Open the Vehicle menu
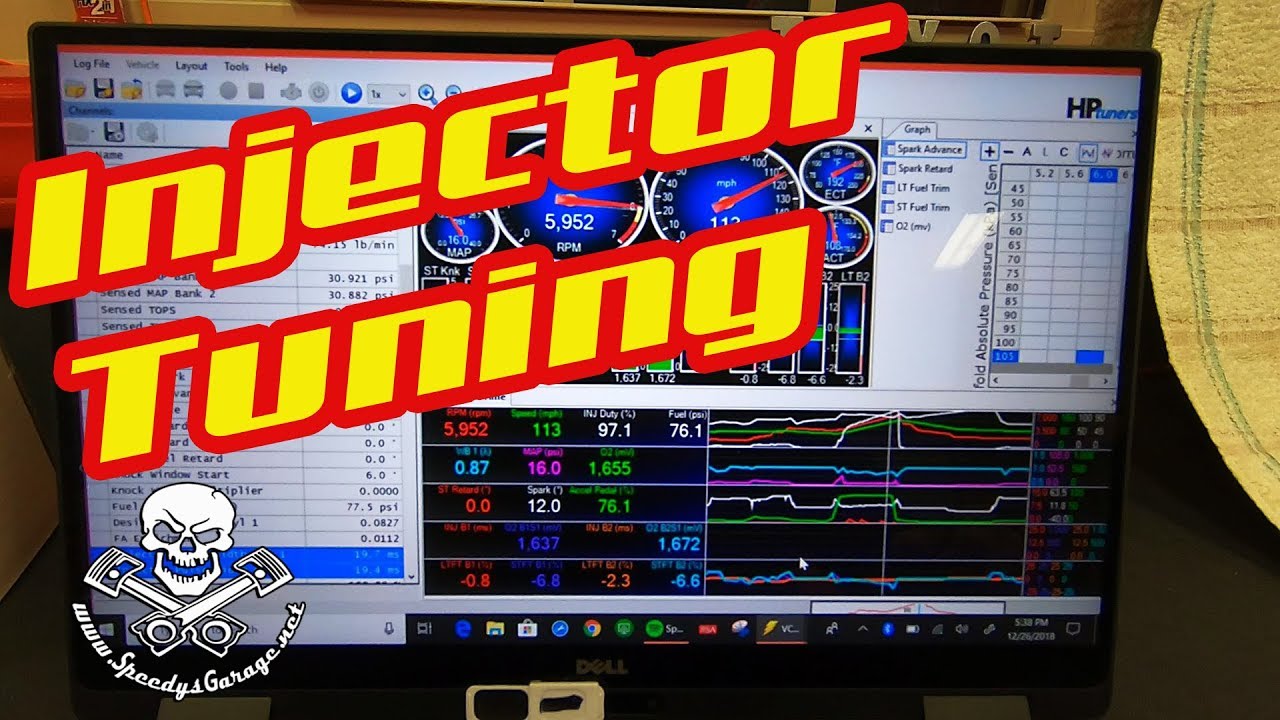This screenshot has width=1280, height=720. pyautogui.click(x=142, y=65)
